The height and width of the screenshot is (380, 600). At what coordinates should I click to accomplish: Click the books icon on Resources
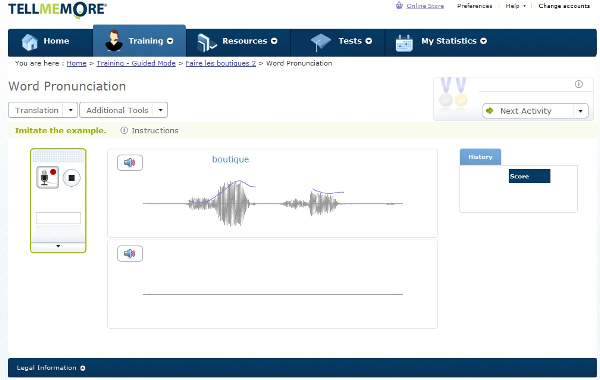(207, 42)
